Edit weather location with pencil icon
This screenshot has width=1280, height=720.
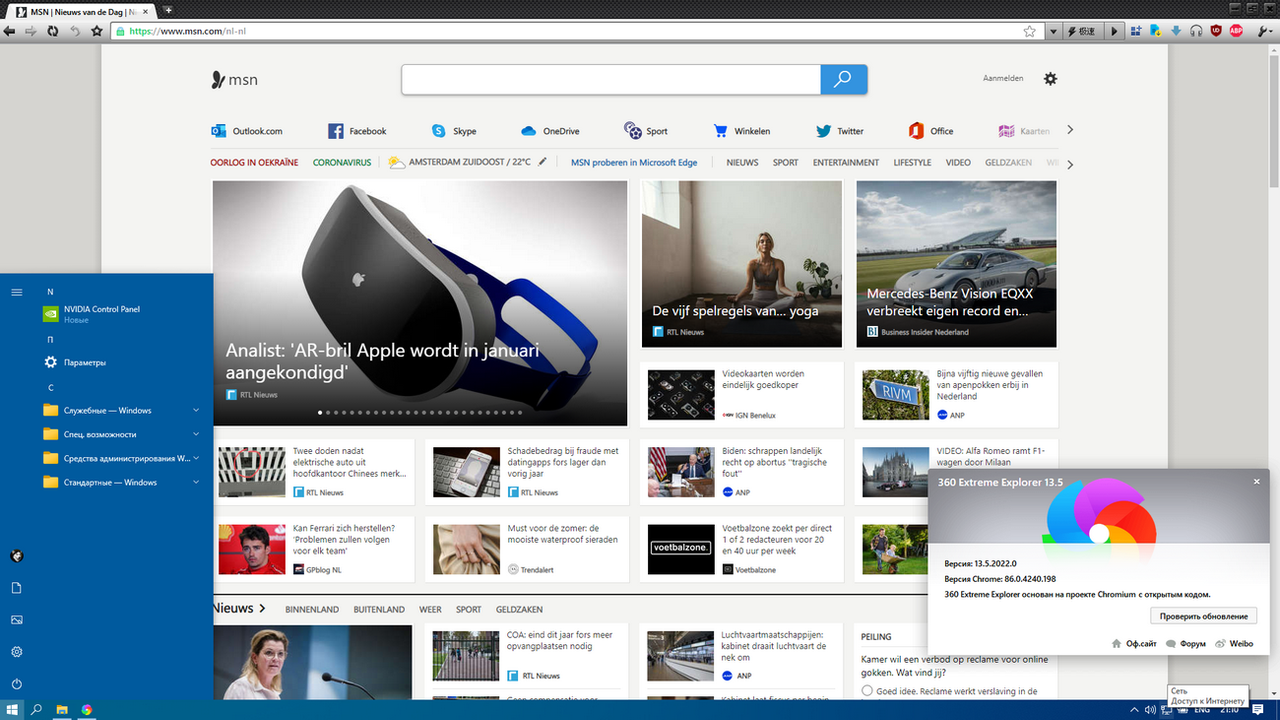tap(543, 161)
